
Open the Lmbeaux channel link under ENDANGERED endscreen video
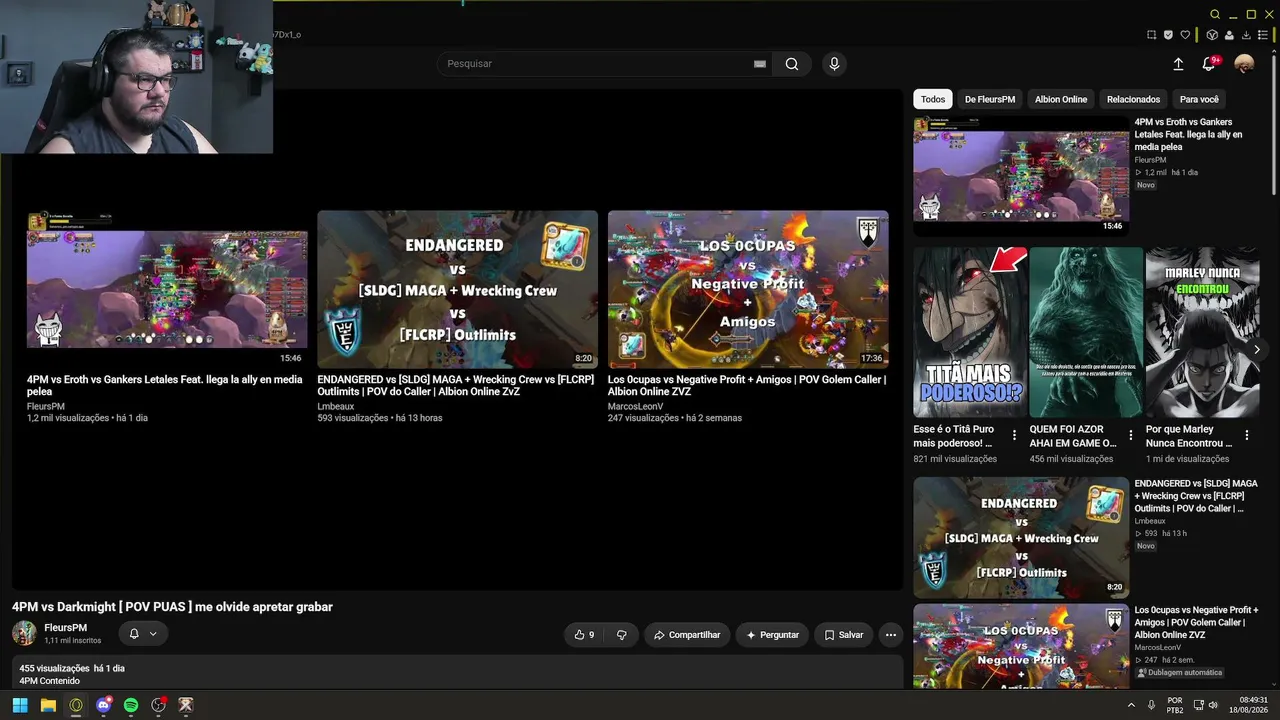coord(336,407)
